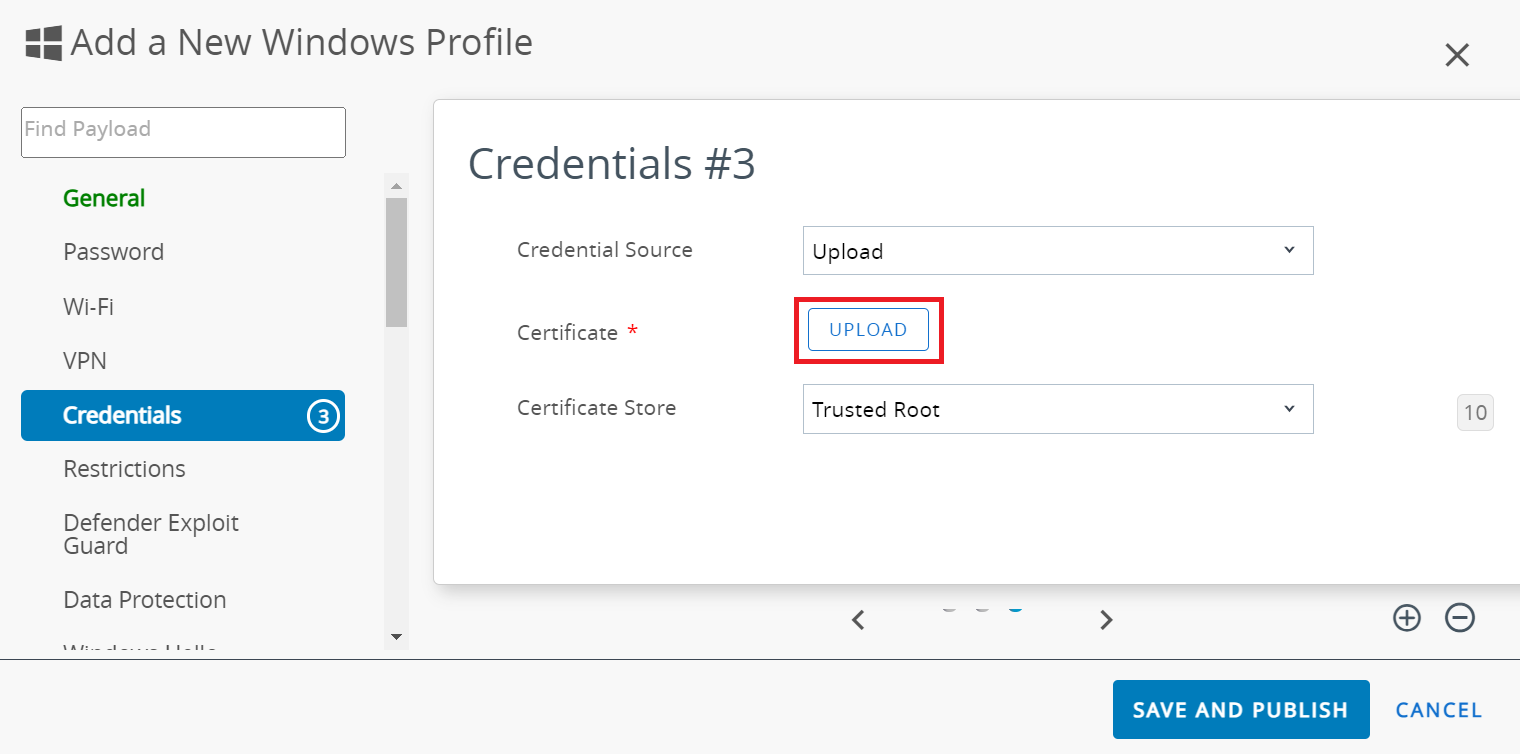
Task: Choose the Wi-Fi payload
Action: (x=88, y=306)
